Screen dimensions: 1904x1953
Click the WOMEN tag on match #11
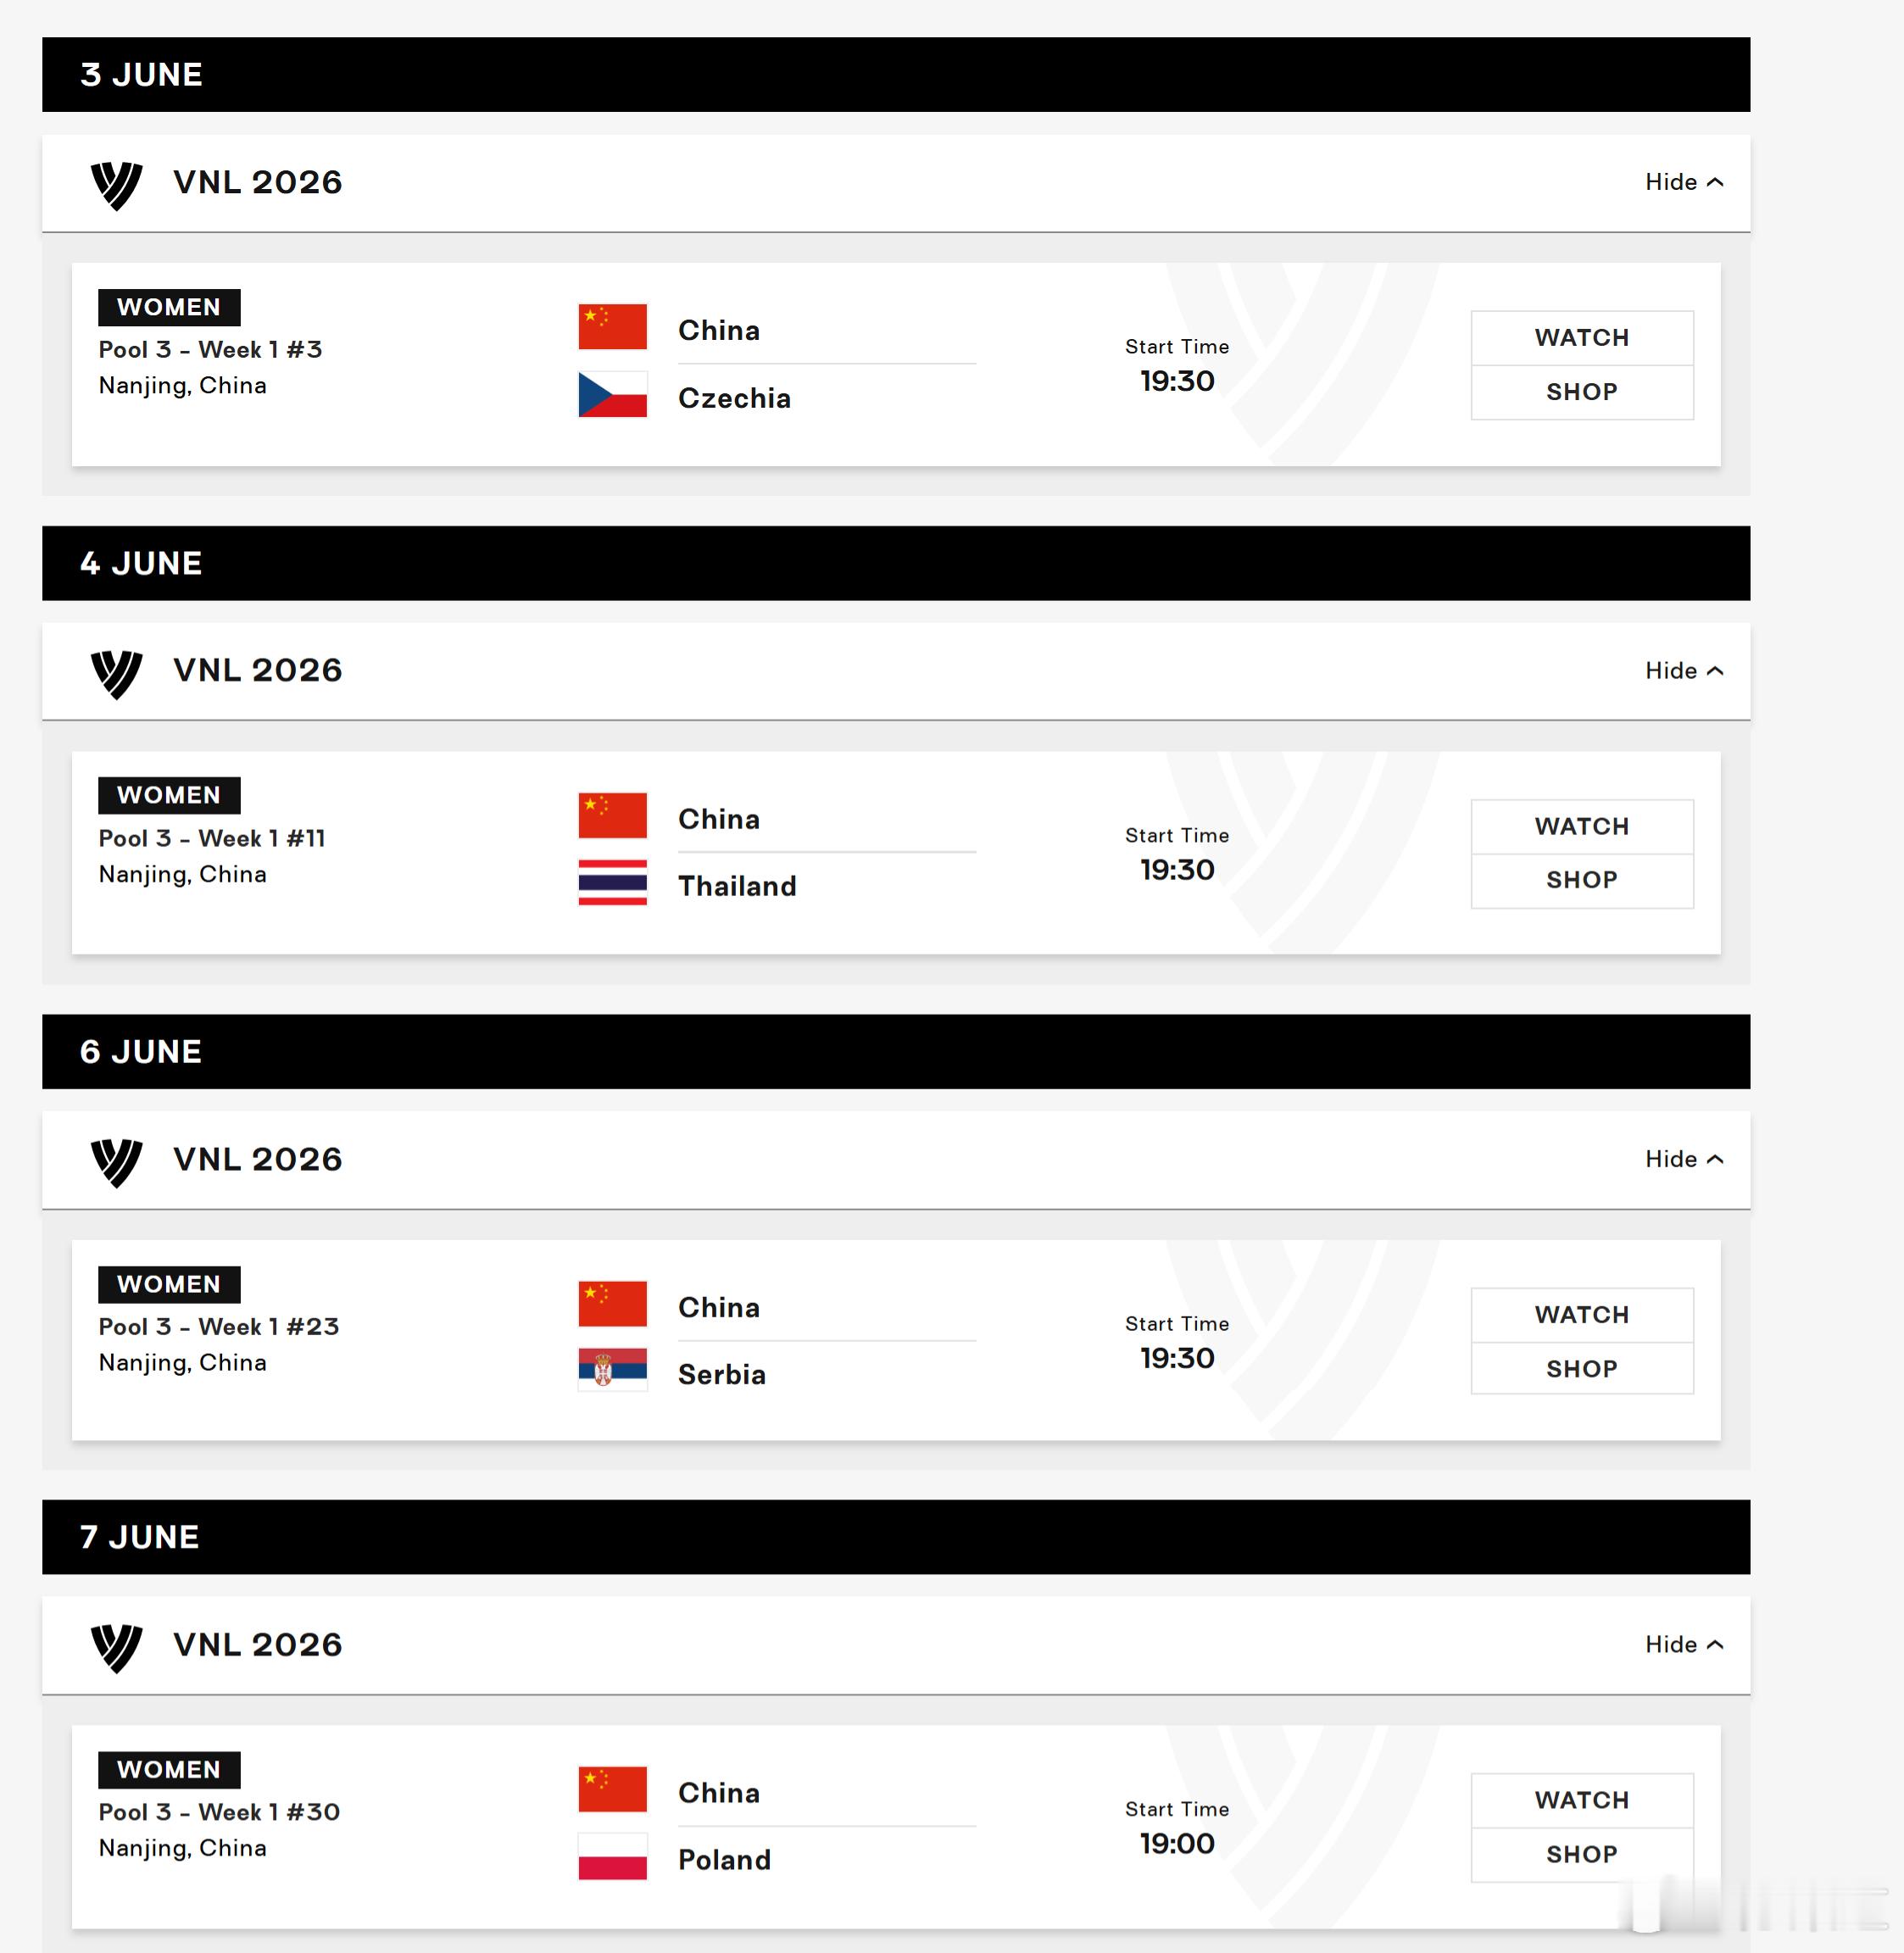[x=169, y=795]
